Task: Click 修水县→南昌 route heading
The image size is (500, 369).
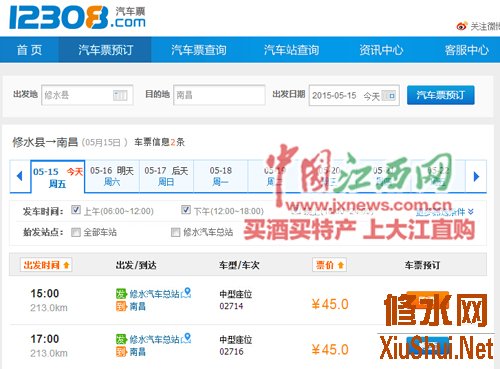Action: pyautogui.click(x=45, y=142)
